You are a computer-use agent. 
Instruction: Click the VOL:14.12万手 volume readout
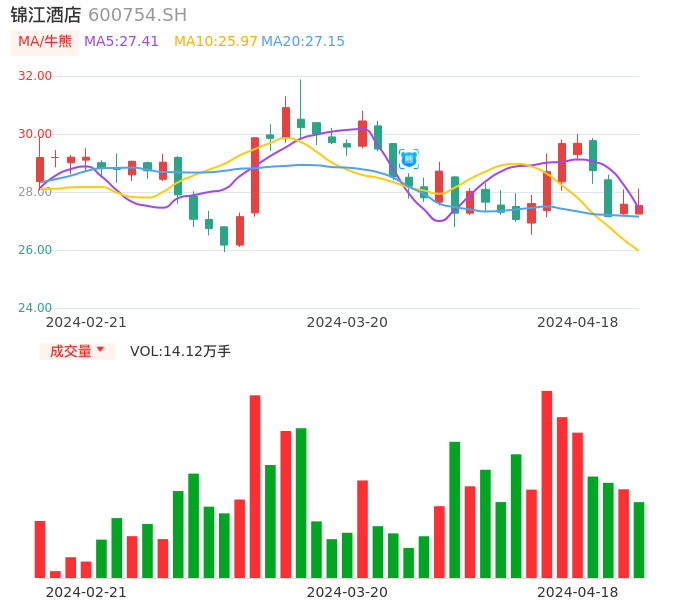click(180, 351)
